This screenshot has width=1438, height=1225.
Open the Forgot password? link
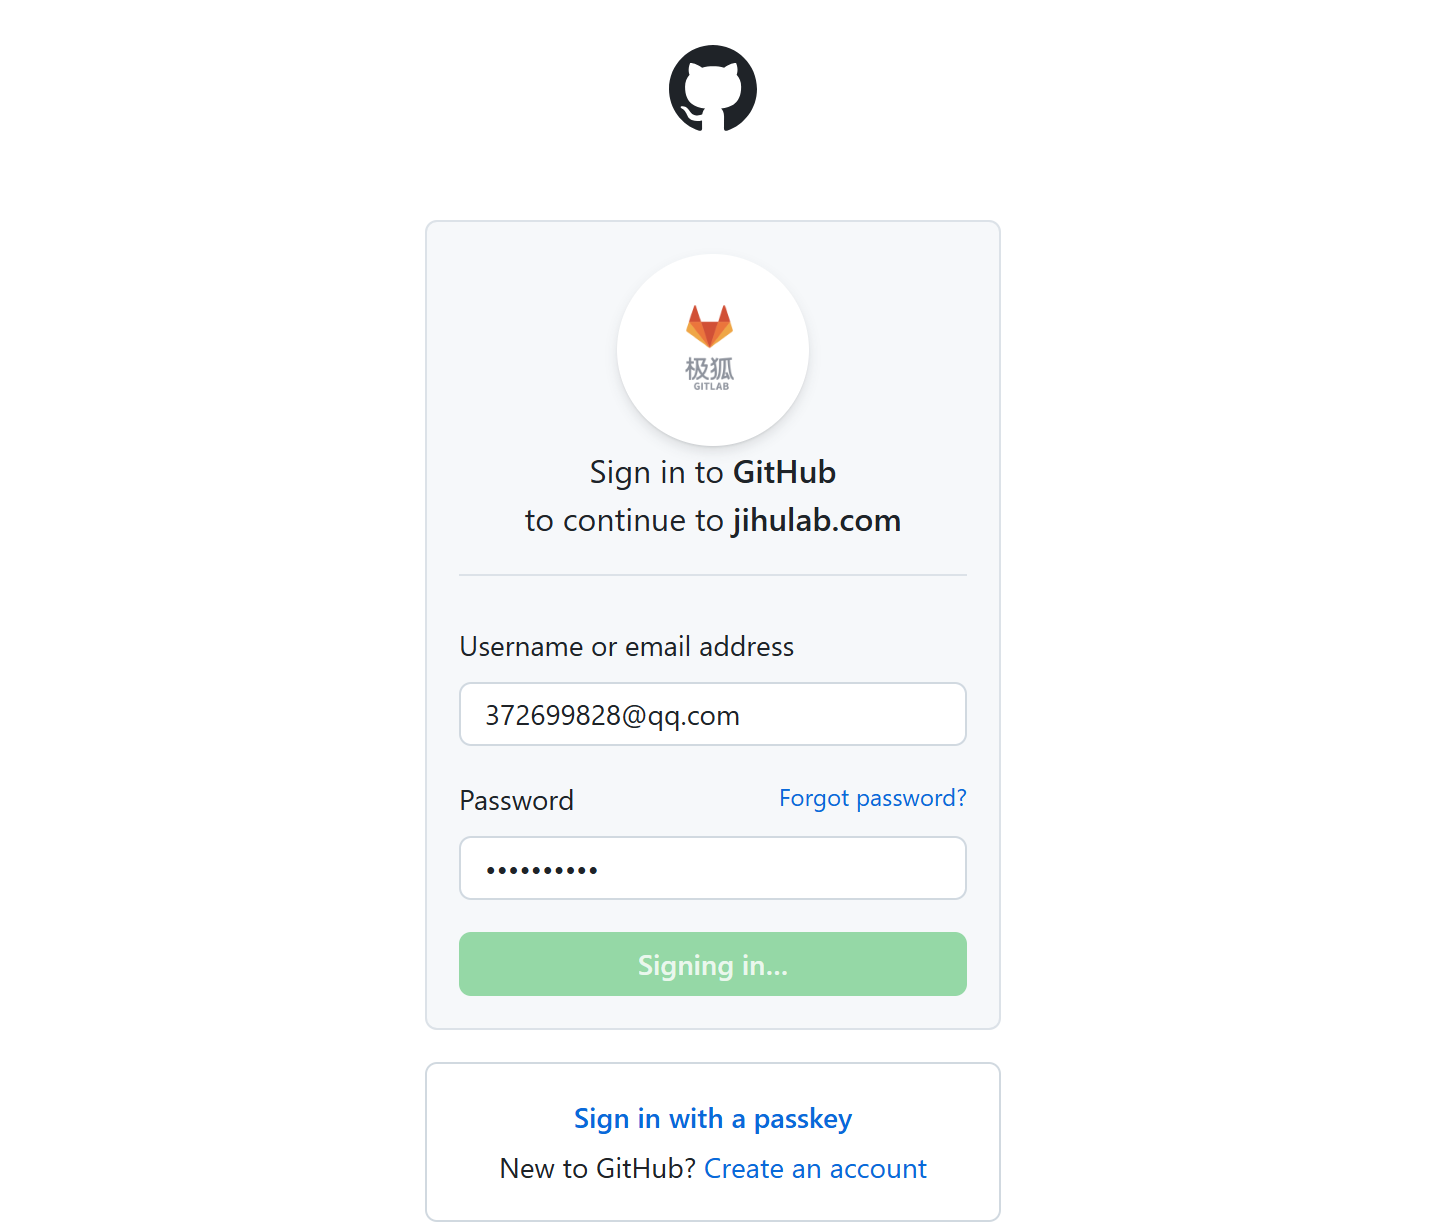[x=872, y=798]
